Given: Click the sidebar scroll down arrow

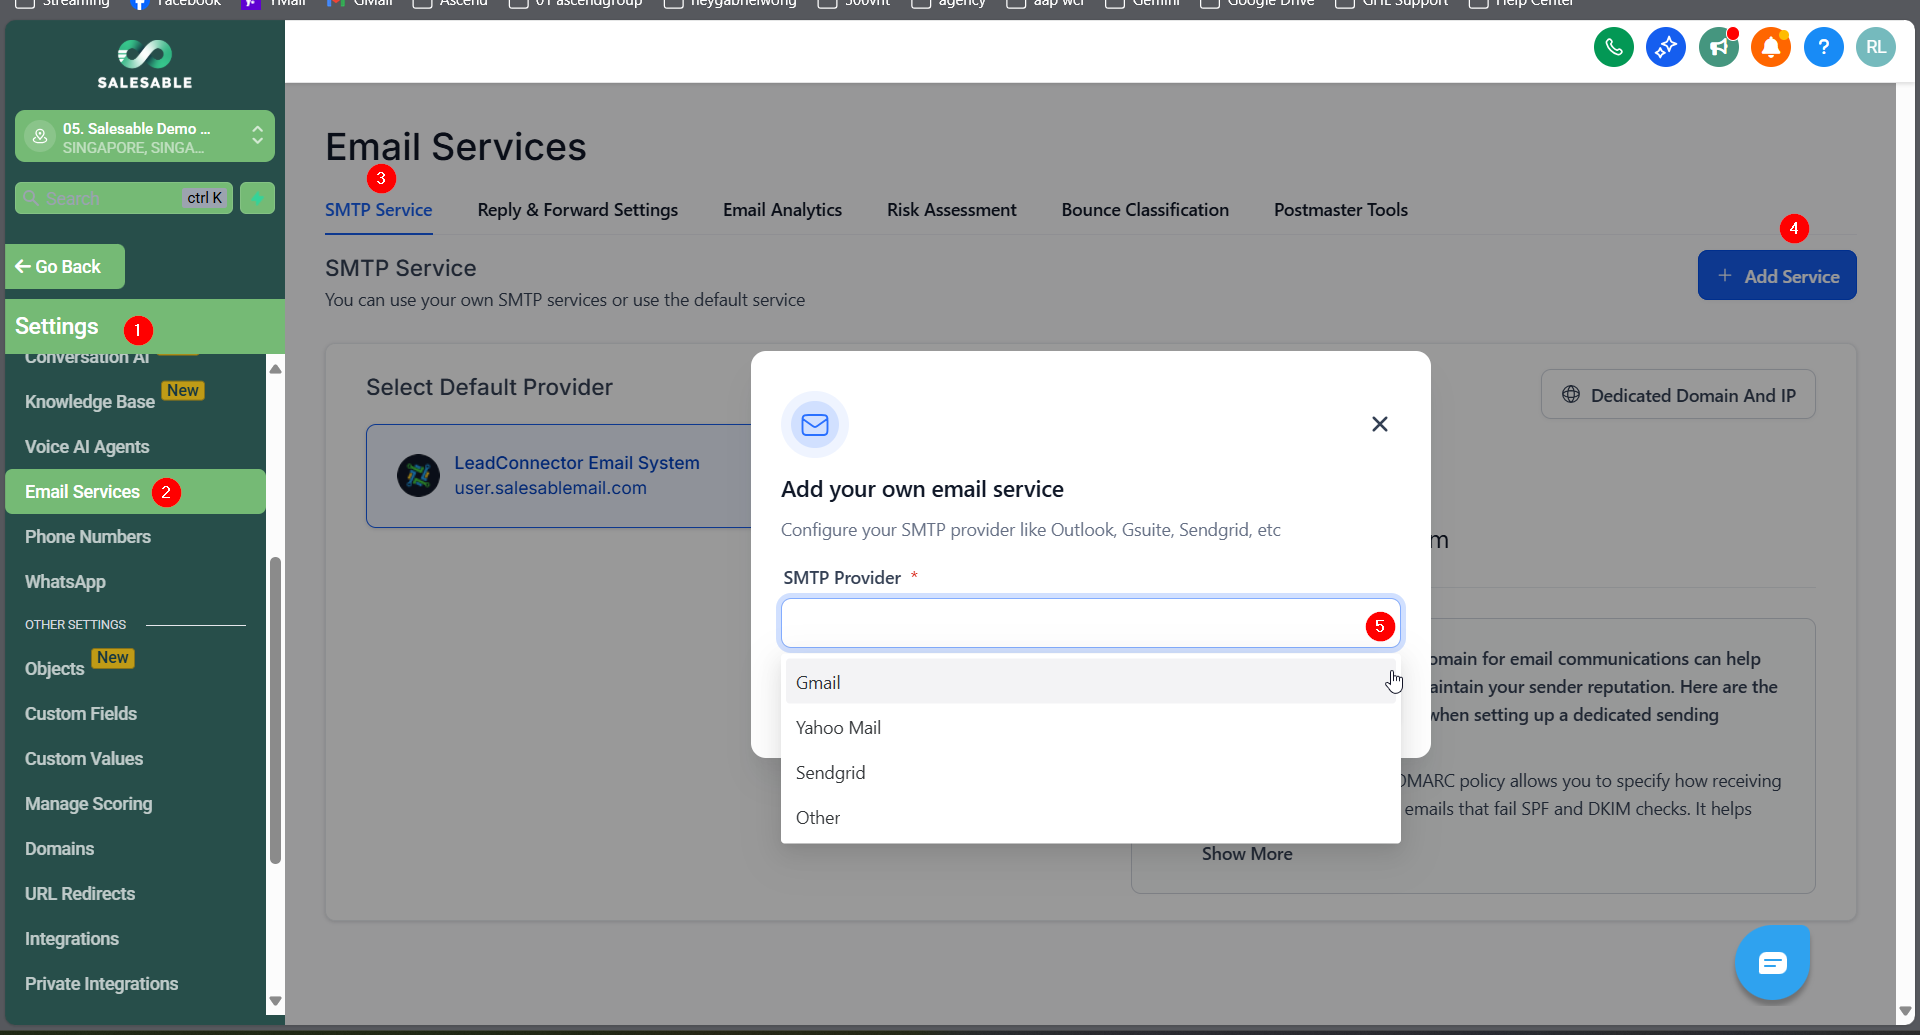Looking at the screenshot, I should [x=275, y=1001].
